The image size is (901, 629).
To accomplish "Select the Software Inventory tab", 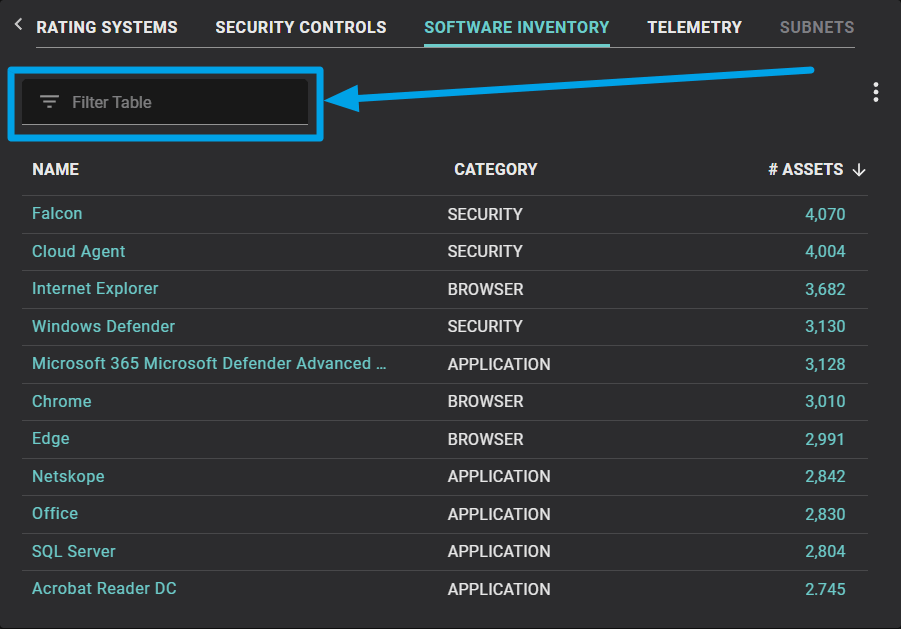I will (x=516, y=27).
